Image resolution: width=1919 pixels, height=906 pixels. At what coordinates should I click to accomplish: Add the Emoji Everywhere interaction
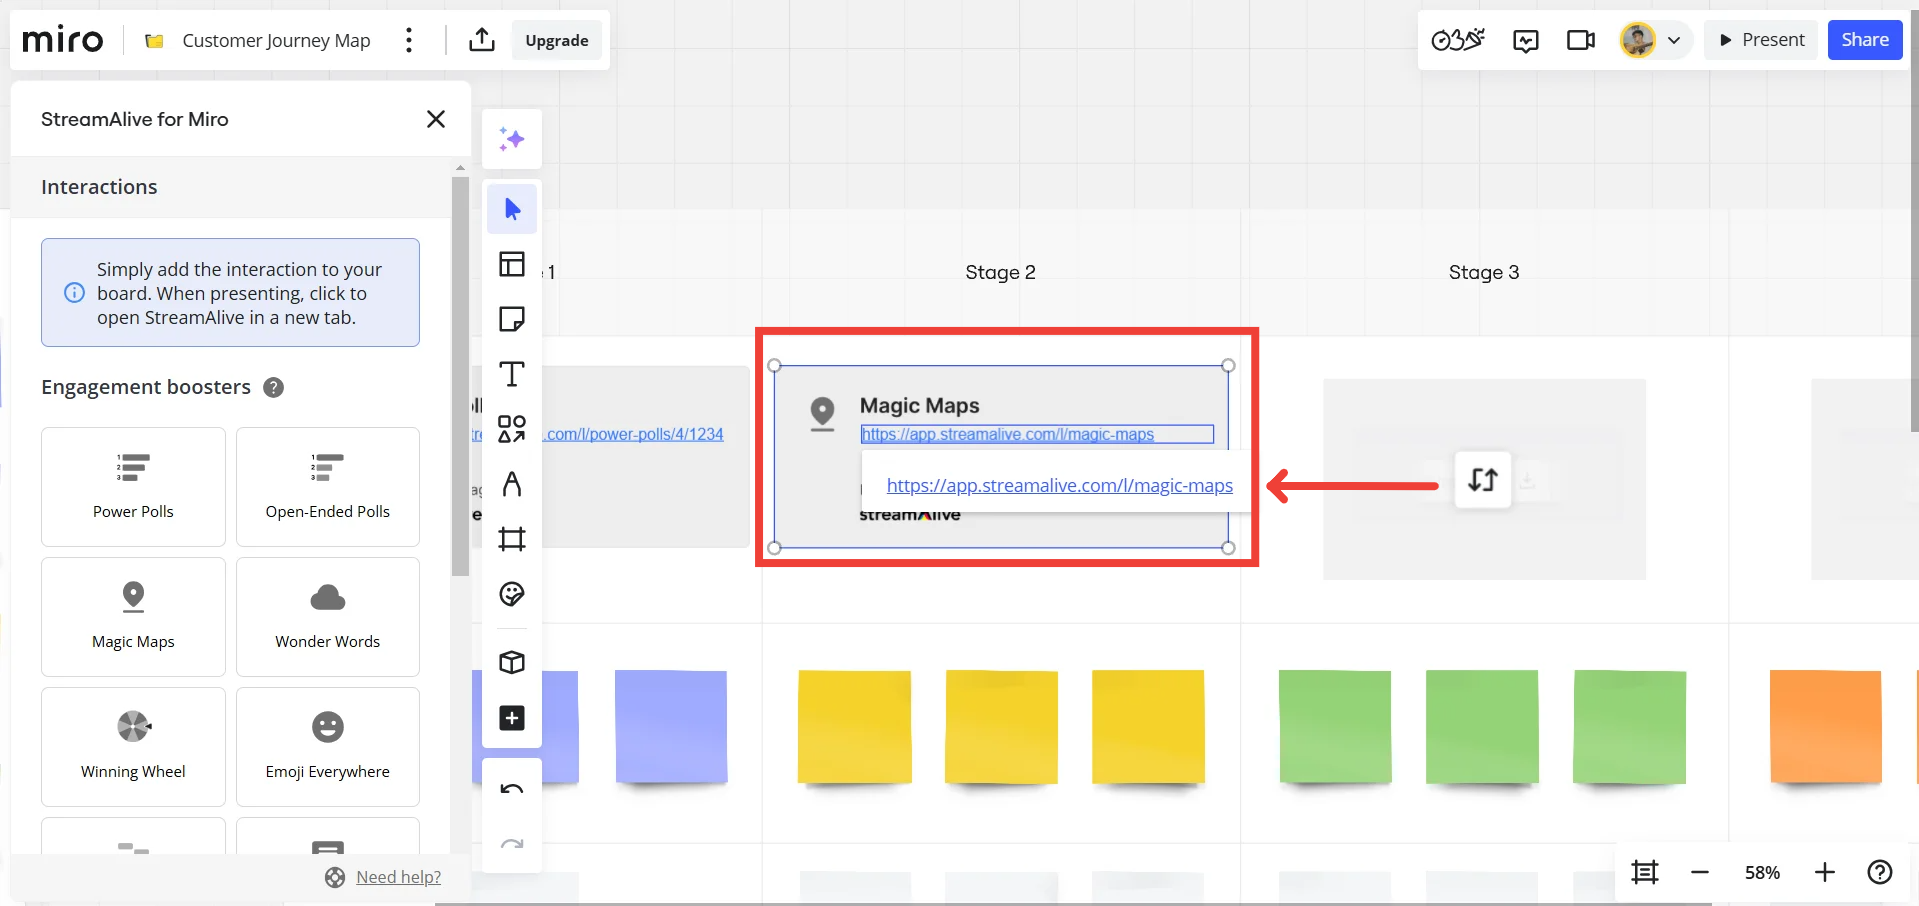[328, 747]
